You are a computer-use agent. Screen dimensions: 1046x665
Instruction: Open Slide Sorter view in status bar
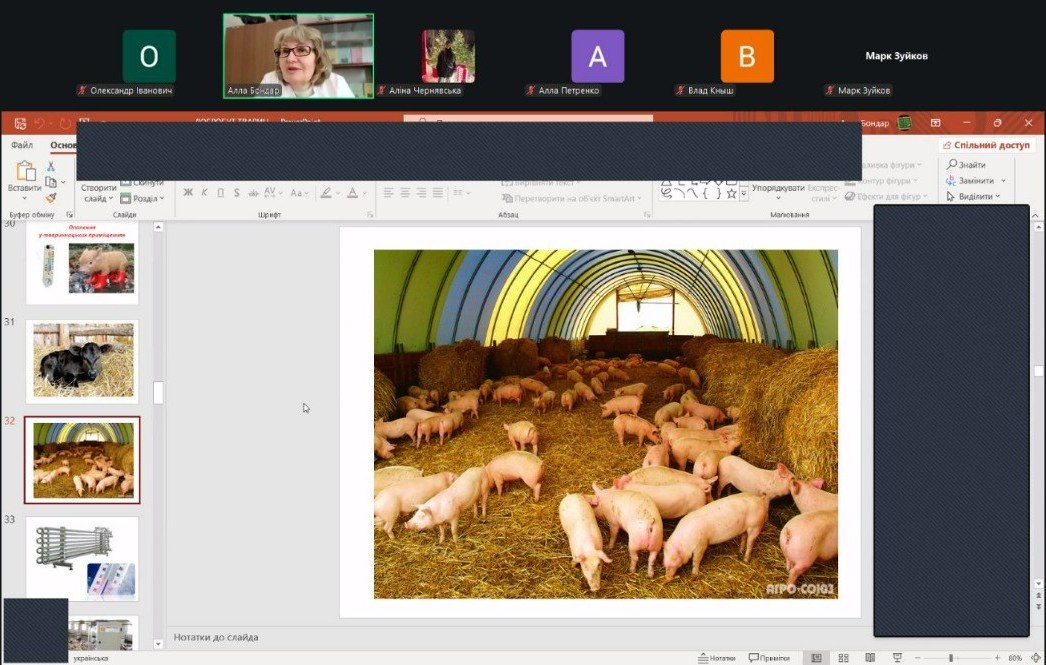[841, 658]
